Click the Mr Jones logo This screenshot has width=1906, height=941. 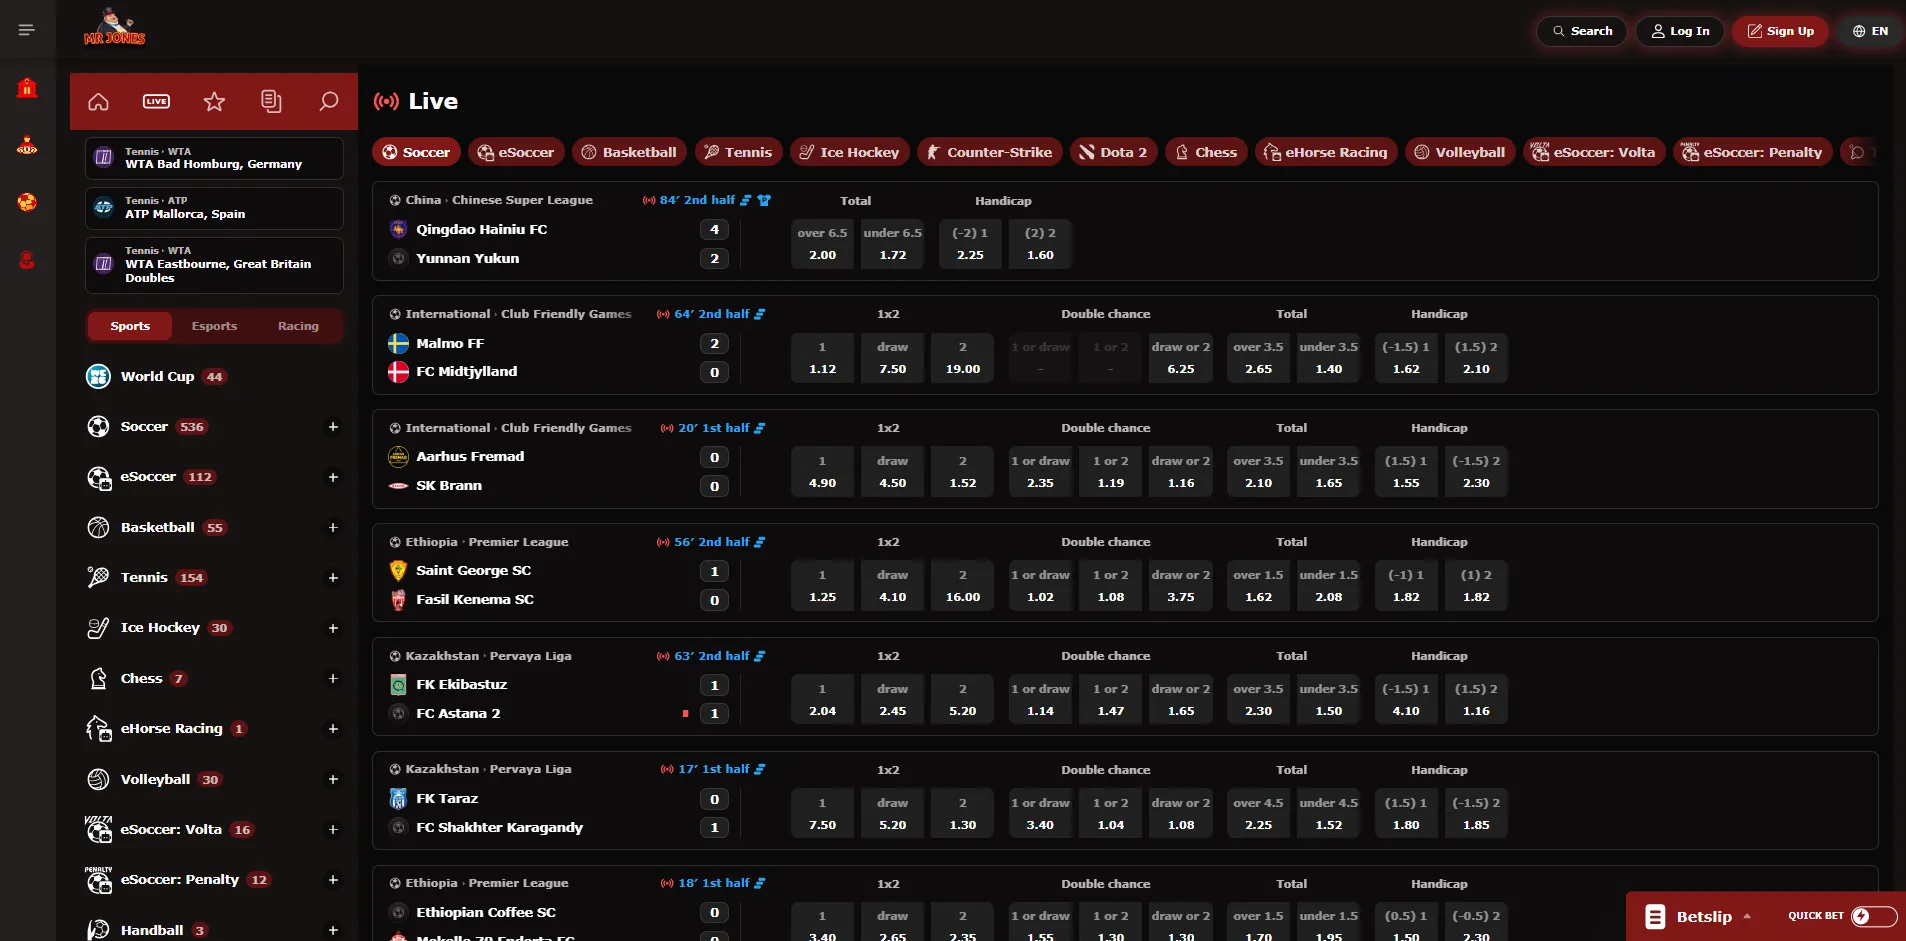point(115,27)
